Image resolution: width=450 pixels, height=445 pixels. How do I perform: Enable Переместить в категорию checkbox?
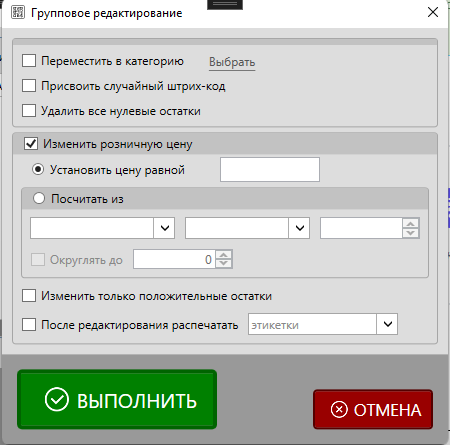pyautogui.click(x=29, y=61)
